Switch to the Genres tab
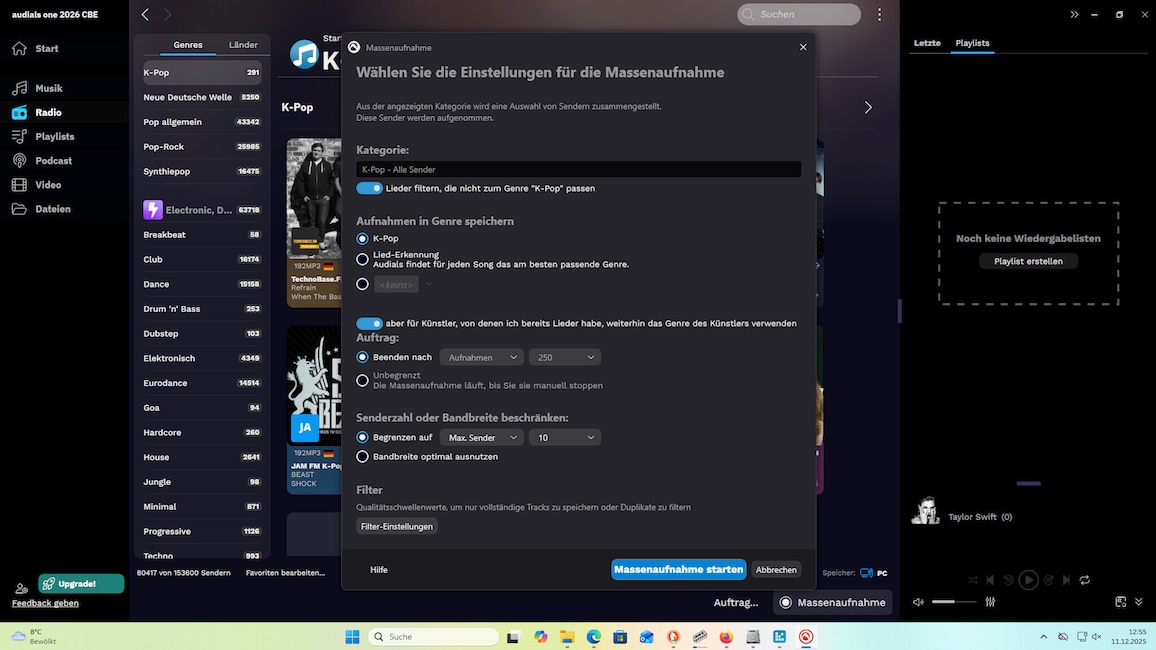1156x650 pixels. 188,45
